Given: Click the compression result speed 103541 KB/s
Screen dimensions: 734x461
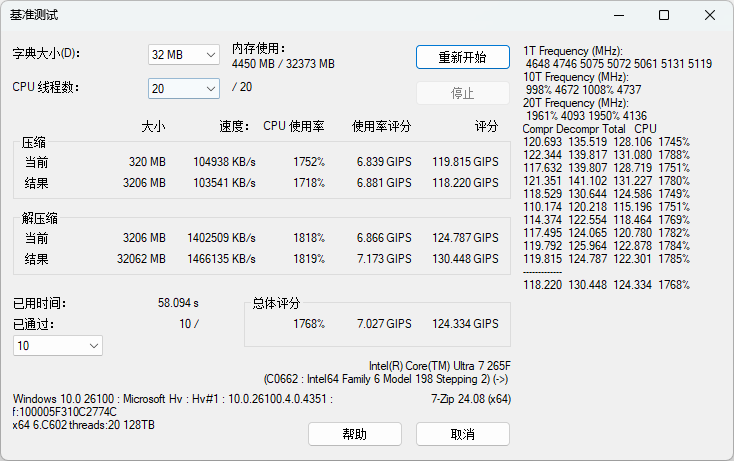Looking at the screenshot, I should [x=224, y=183].
